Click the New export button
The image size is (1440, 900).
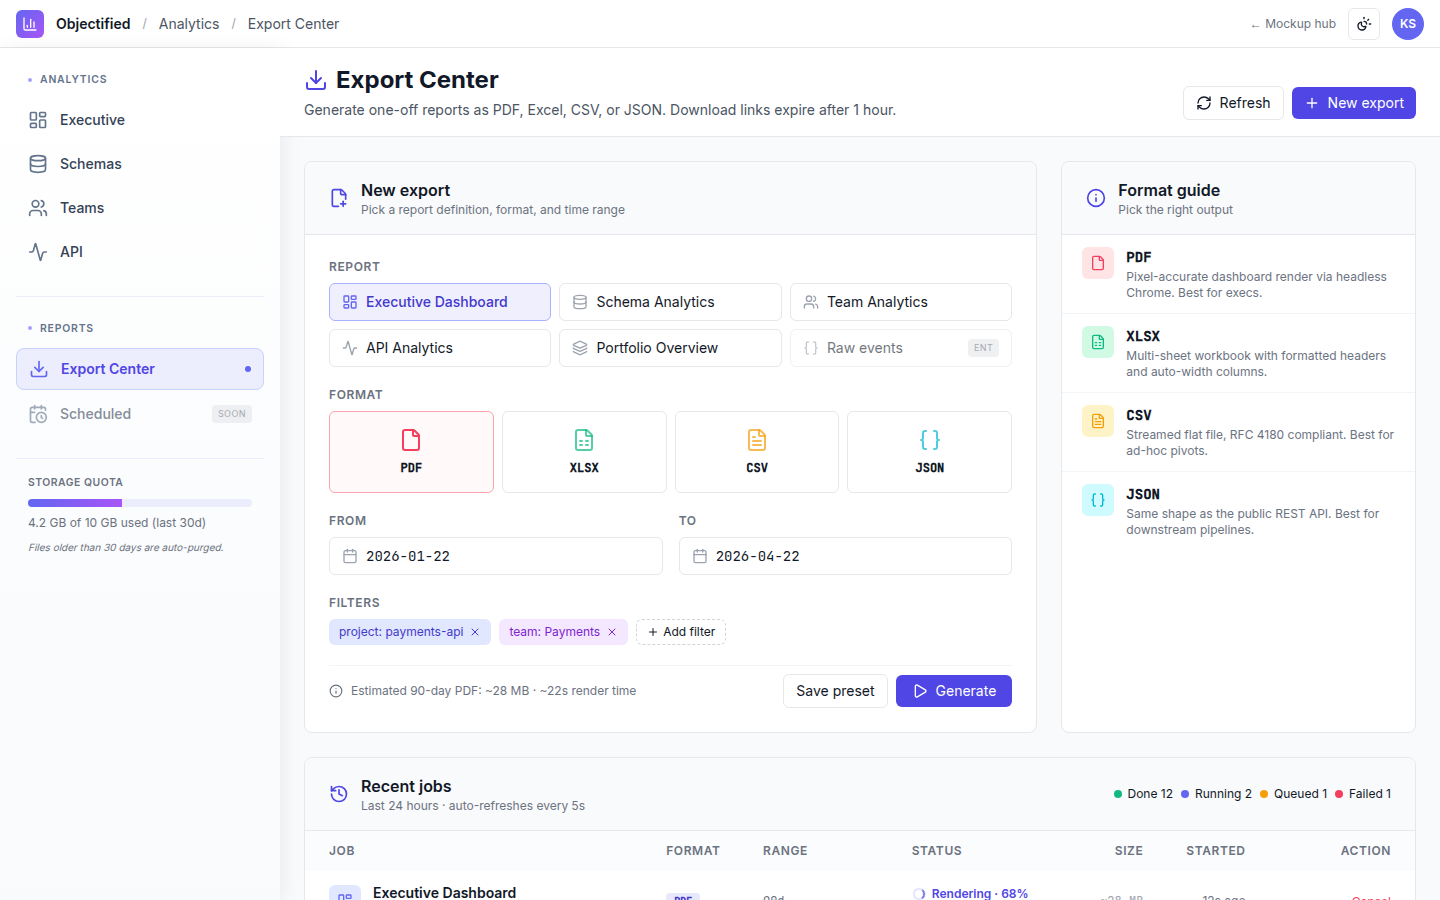(1354, 103)
